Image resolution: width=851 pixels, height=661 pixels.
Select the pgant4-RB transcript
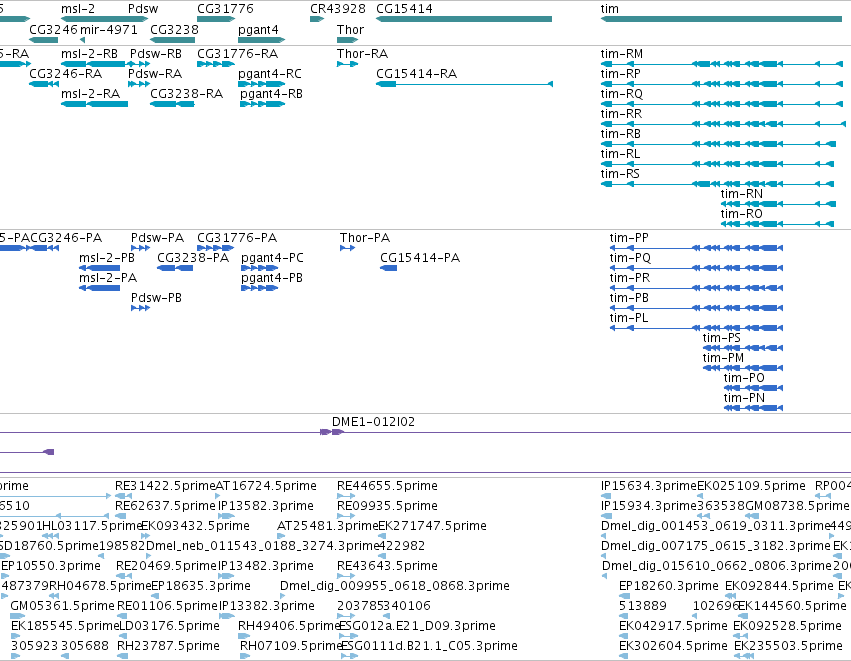coord(263,104)
